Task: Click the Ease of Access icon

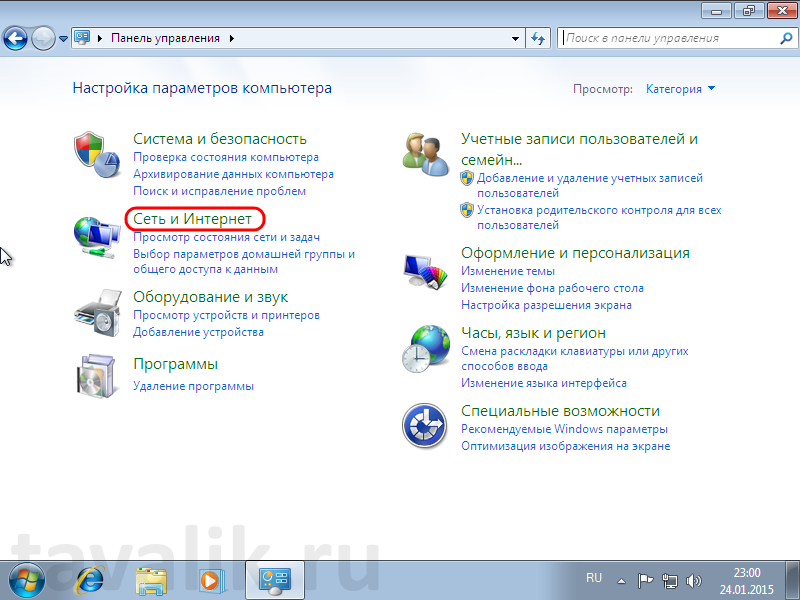Action: (x=424, y=426)
